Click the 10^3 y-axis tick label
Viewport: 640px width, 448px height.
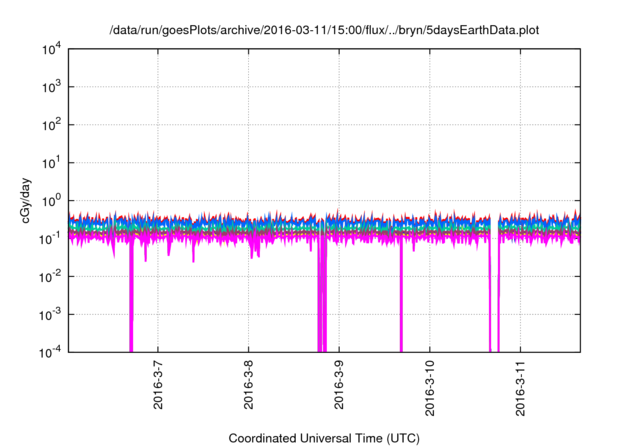click(x=52, y=87)
